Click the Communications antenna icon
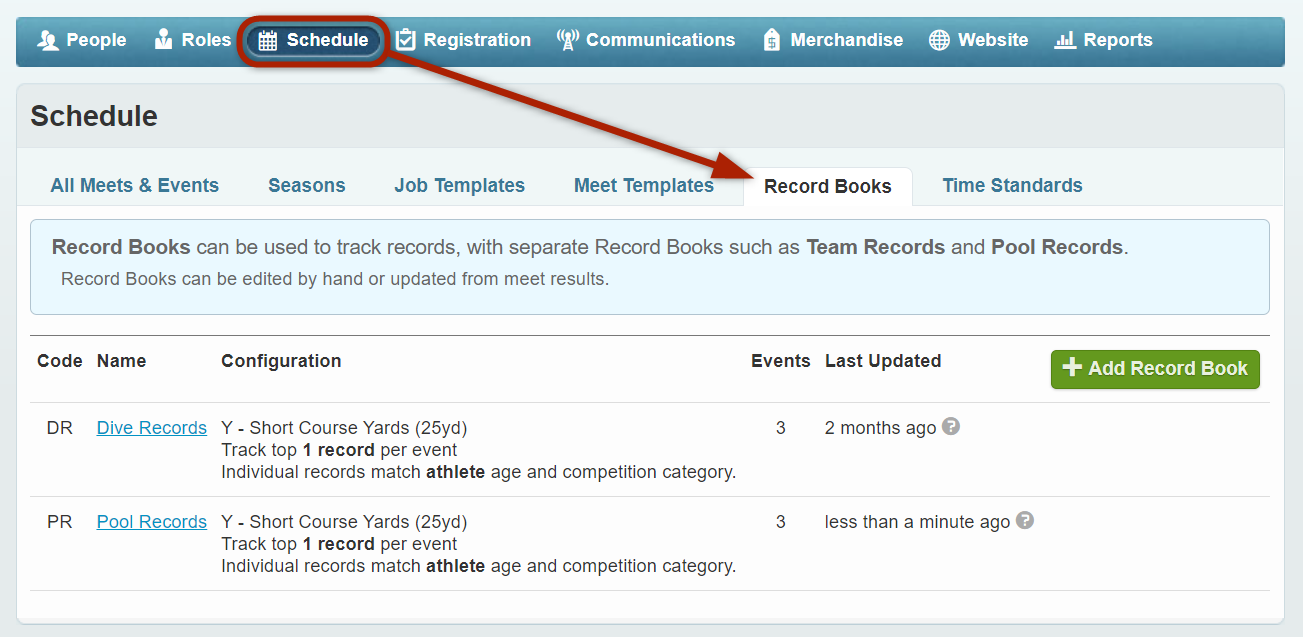Screen dimensions: 1303x637 tap(568, 41)
